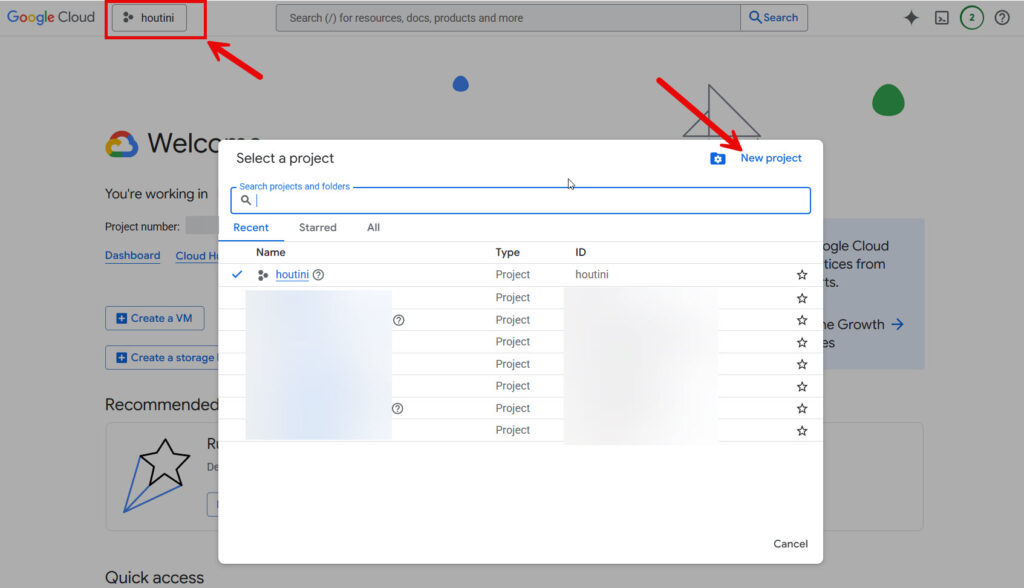Open the houtini project link
Image resolution: width=1024 pixels, height=588 pixels.
pyautogui.click(x=292, y=274)
